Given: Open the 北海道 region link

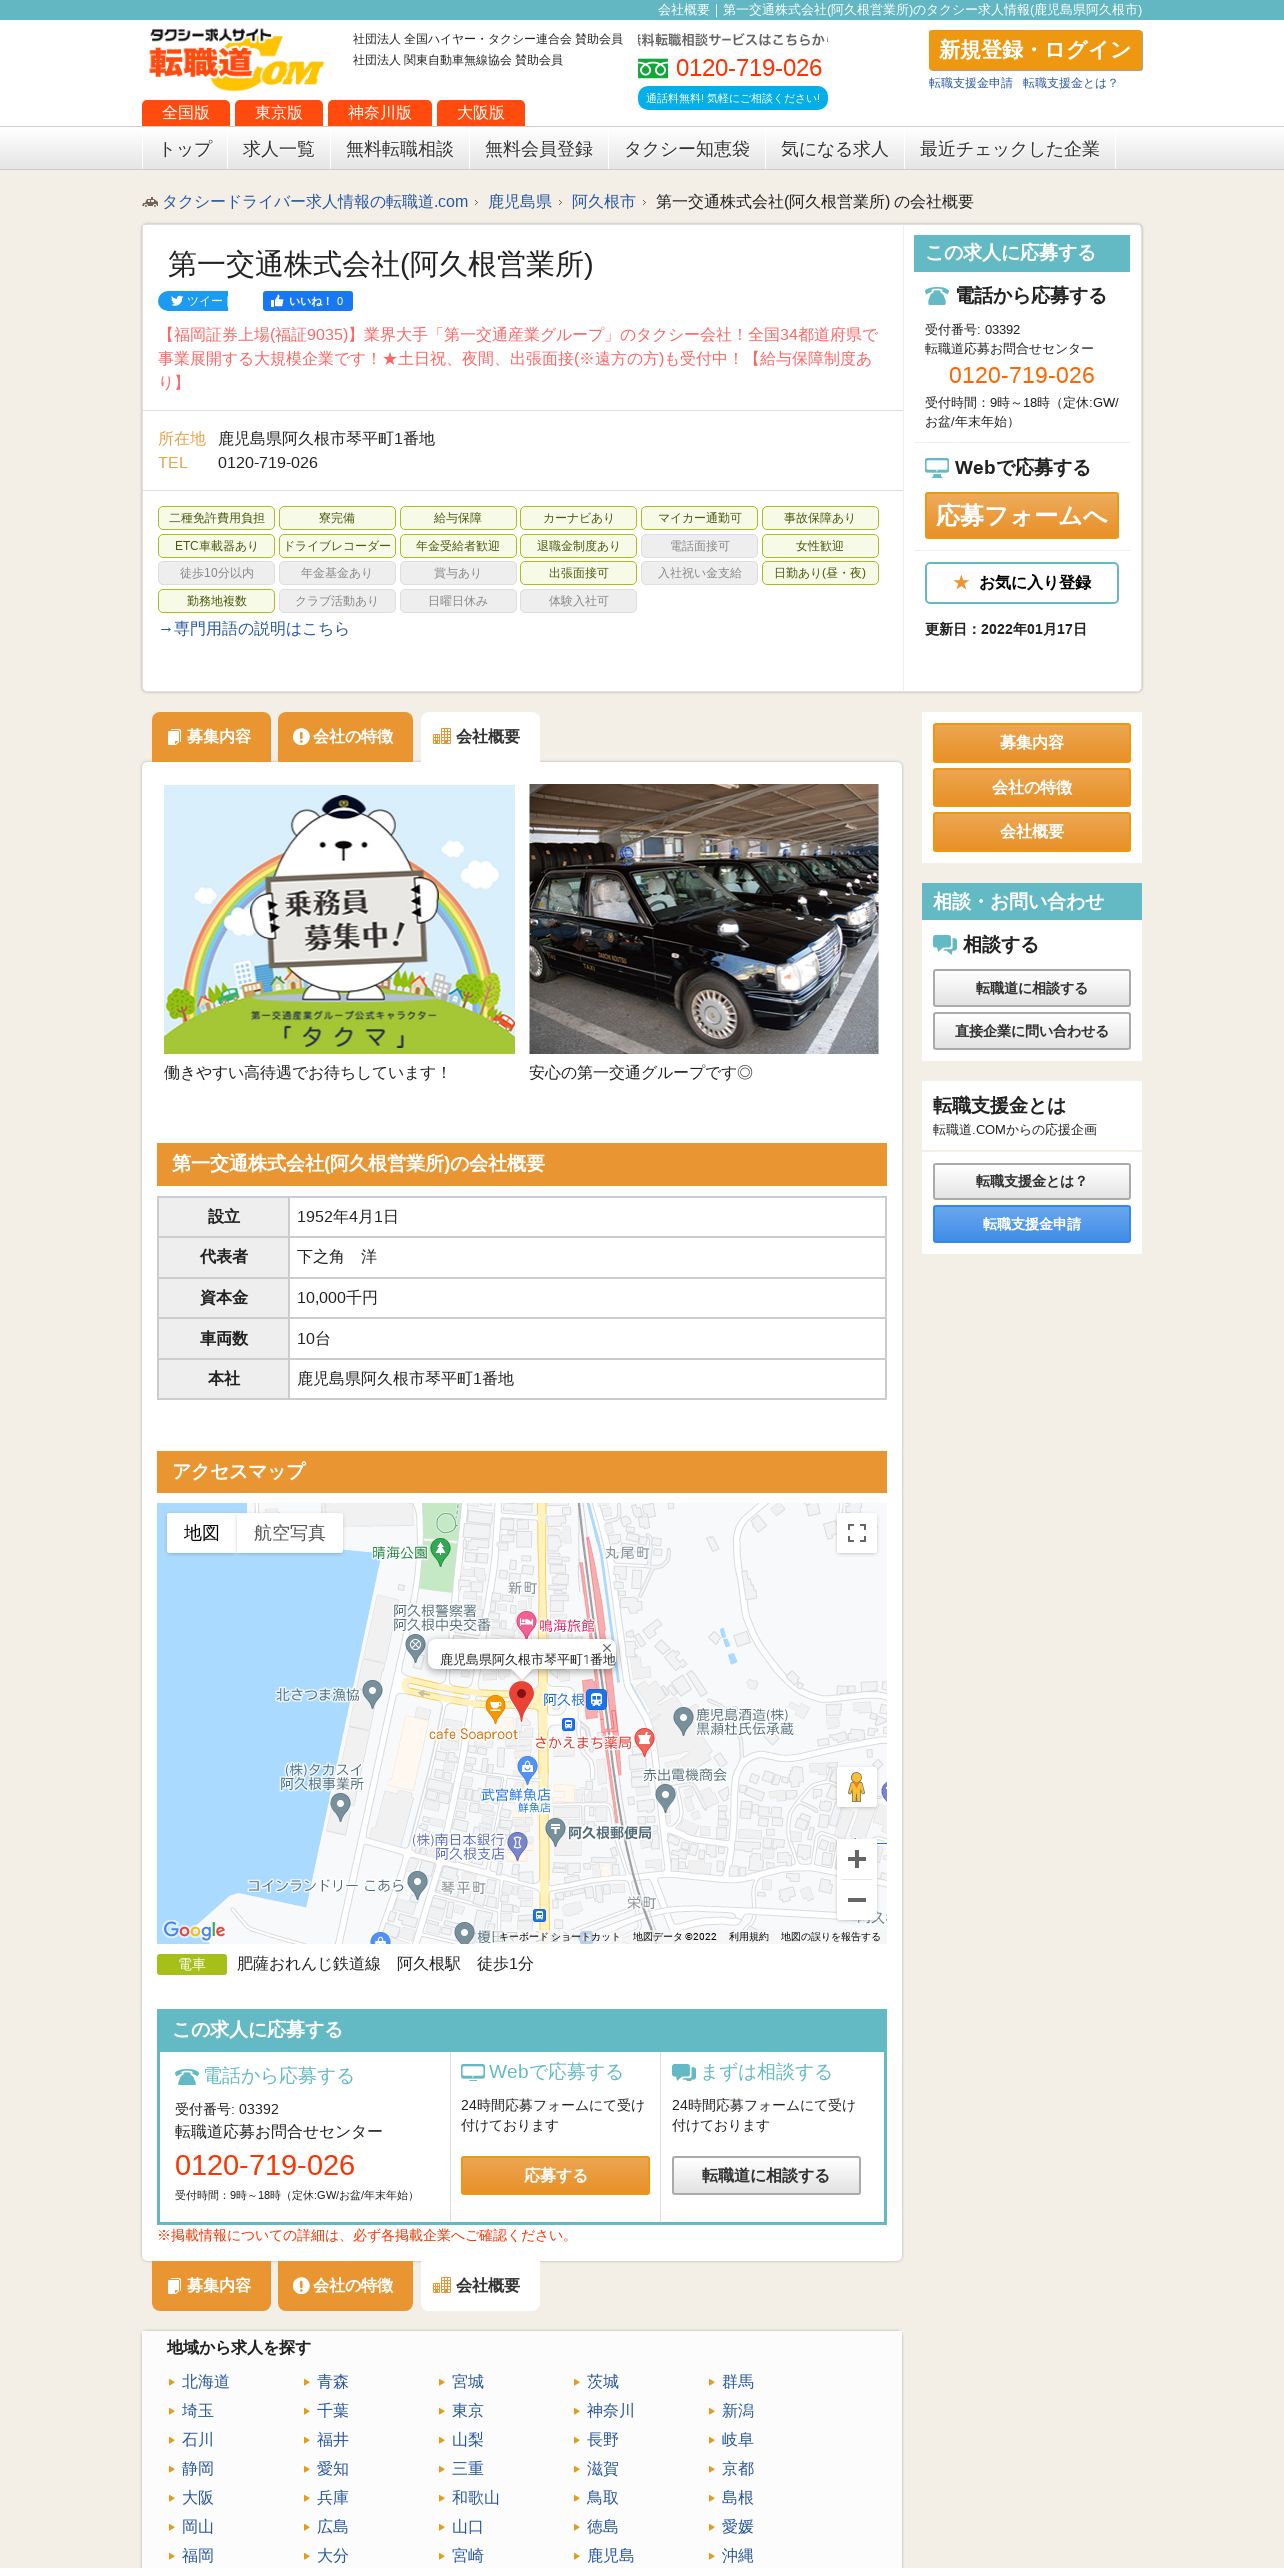Looking at the screenshot, I should [x=205, y=2382].
